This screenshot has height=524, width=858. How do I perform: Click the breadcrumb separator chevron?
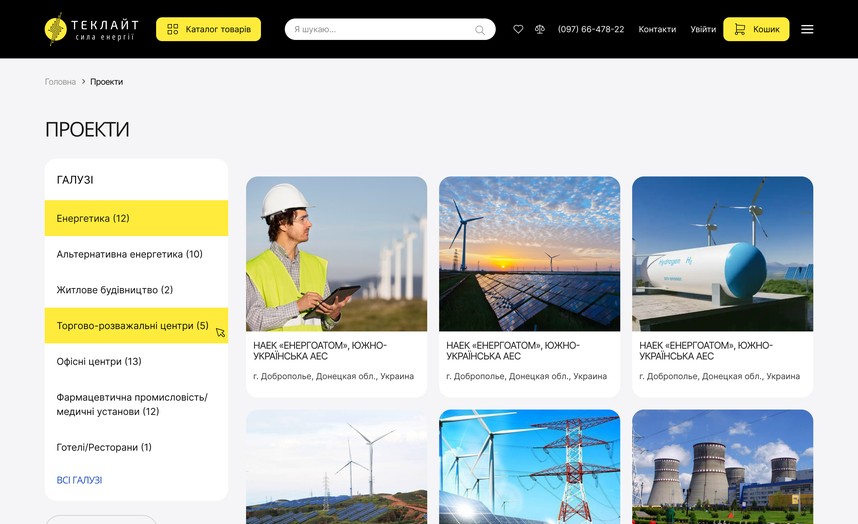83,81
